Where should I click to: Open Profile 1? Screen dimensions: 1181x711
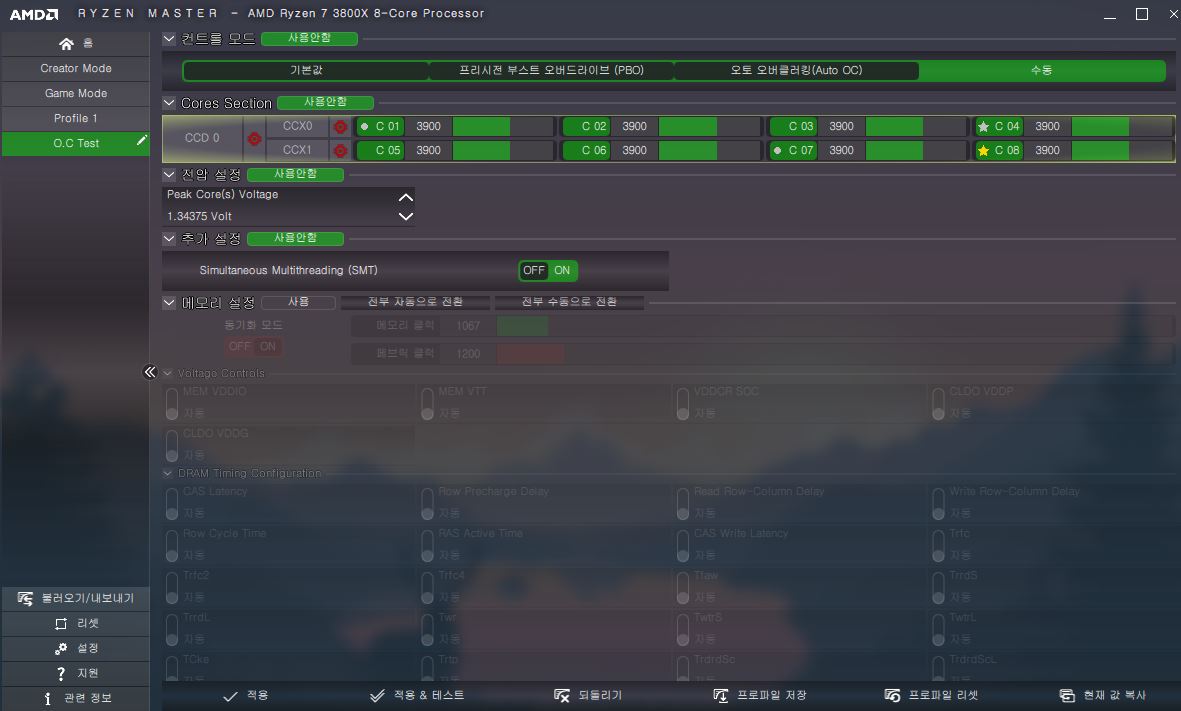75,118
